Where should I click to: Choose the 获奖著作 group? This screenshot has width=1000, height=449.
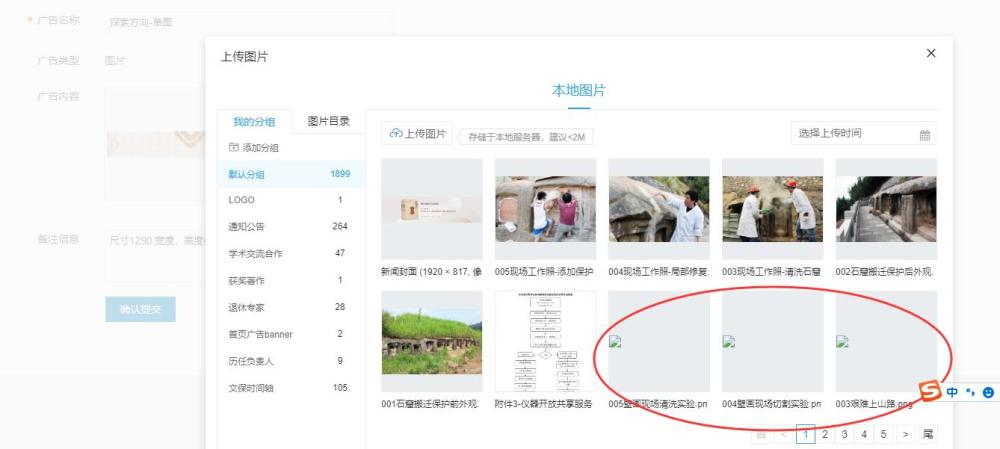tap(291, 280)
